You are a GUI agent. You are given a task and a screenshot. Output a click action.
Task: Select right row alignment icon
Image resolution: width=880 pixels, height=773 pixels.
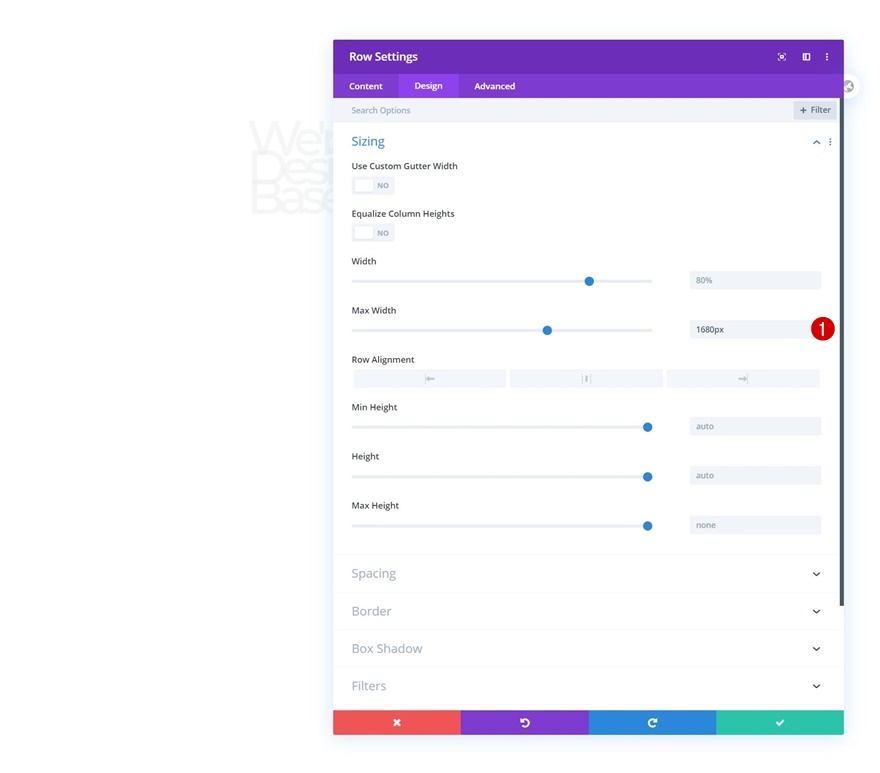click(x=743, y=379)
